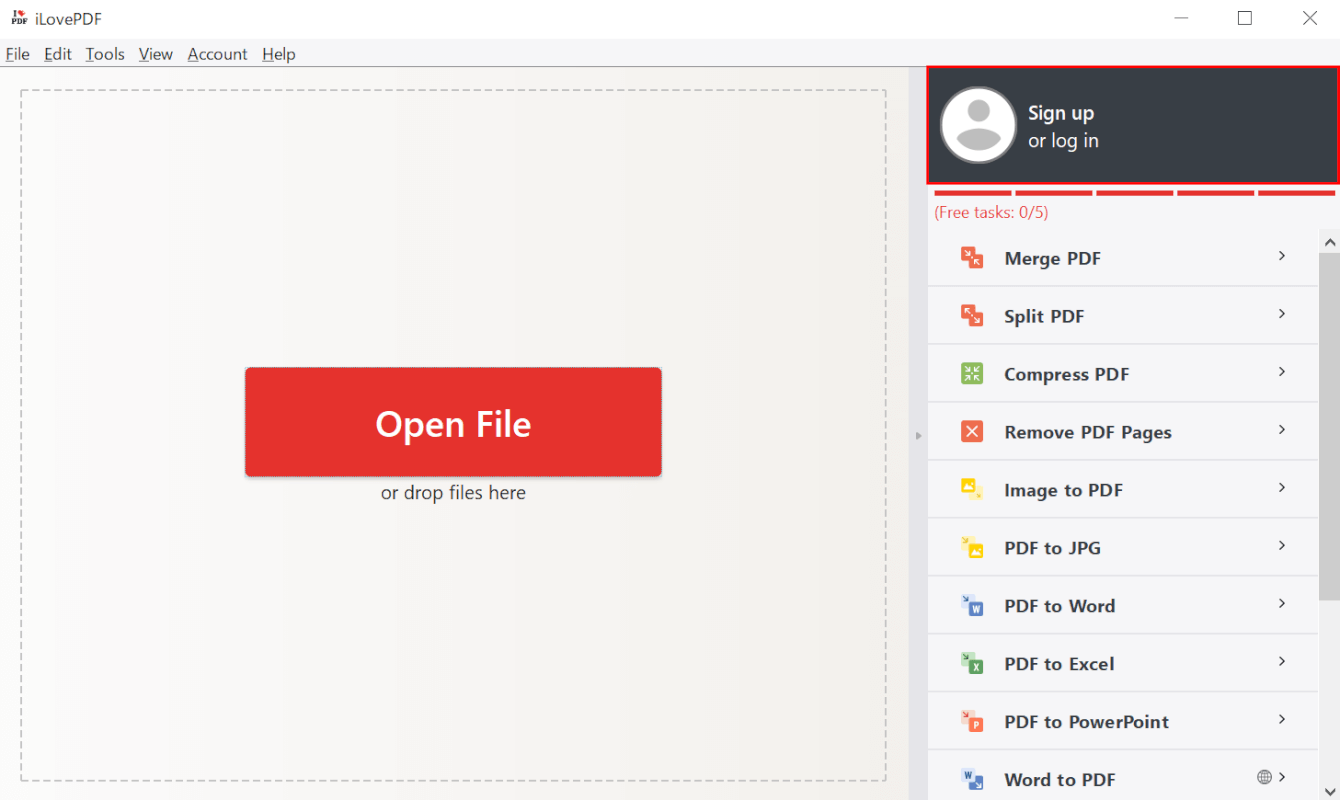Expand the PDF to Word chevron
Image resolution: width=1340 pixels, height=800 pixels.
coord(1281,605)
